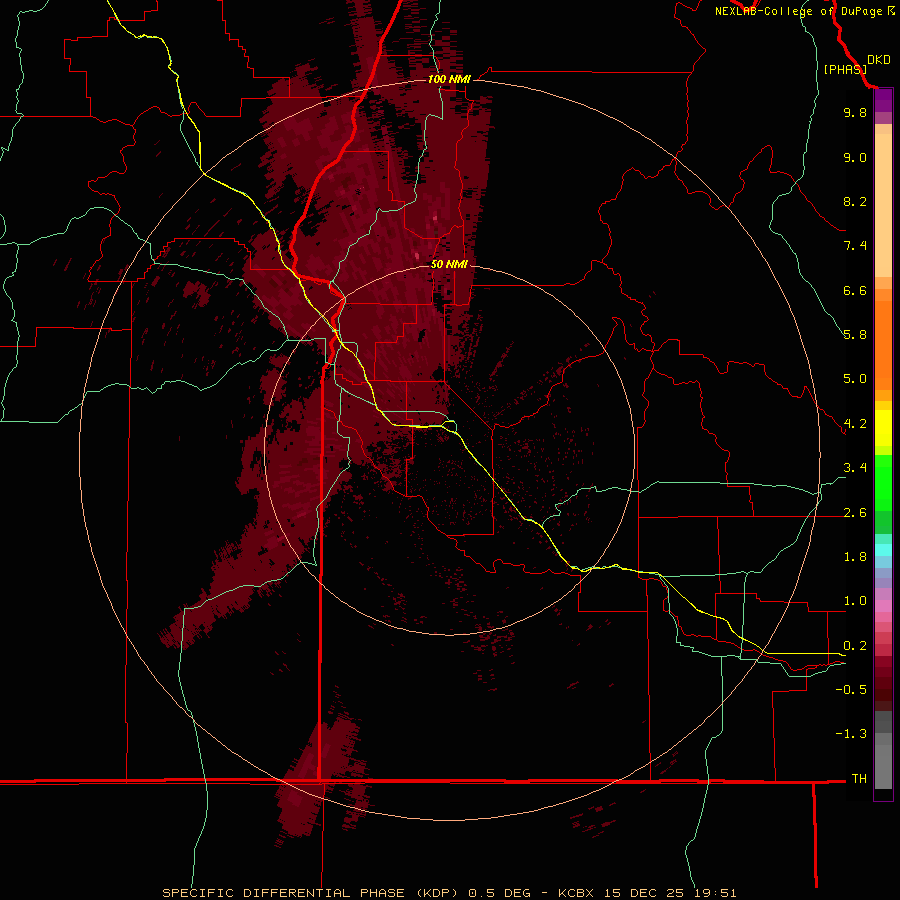Screen dimensions: 900x900
Task: Click the 0.2 scale value
Action: pos(855,646)
